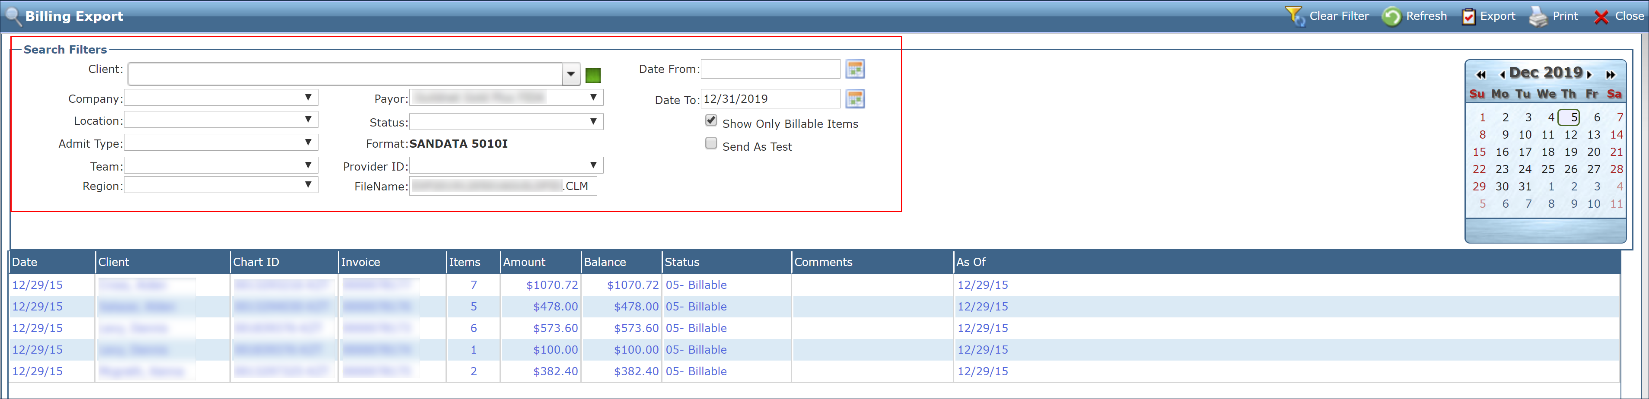The image size is (1649, 399).
Task: Open the Date From calendar picker icon
Action: [x=855, y=69]
